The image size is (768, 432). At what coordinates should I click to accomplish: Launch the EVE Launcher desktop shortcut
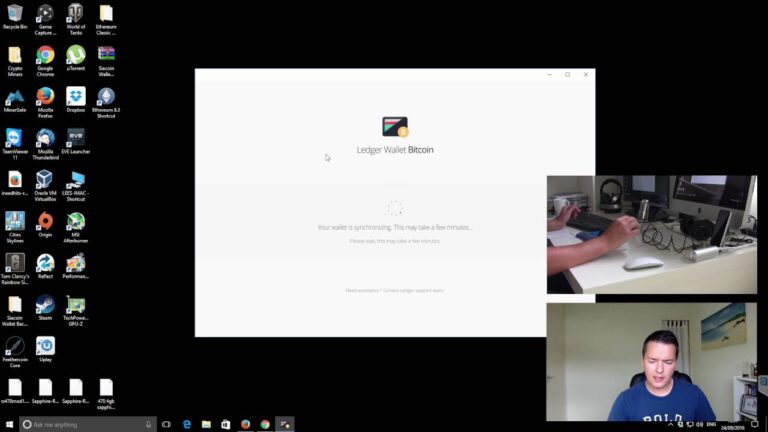point(76,138)
